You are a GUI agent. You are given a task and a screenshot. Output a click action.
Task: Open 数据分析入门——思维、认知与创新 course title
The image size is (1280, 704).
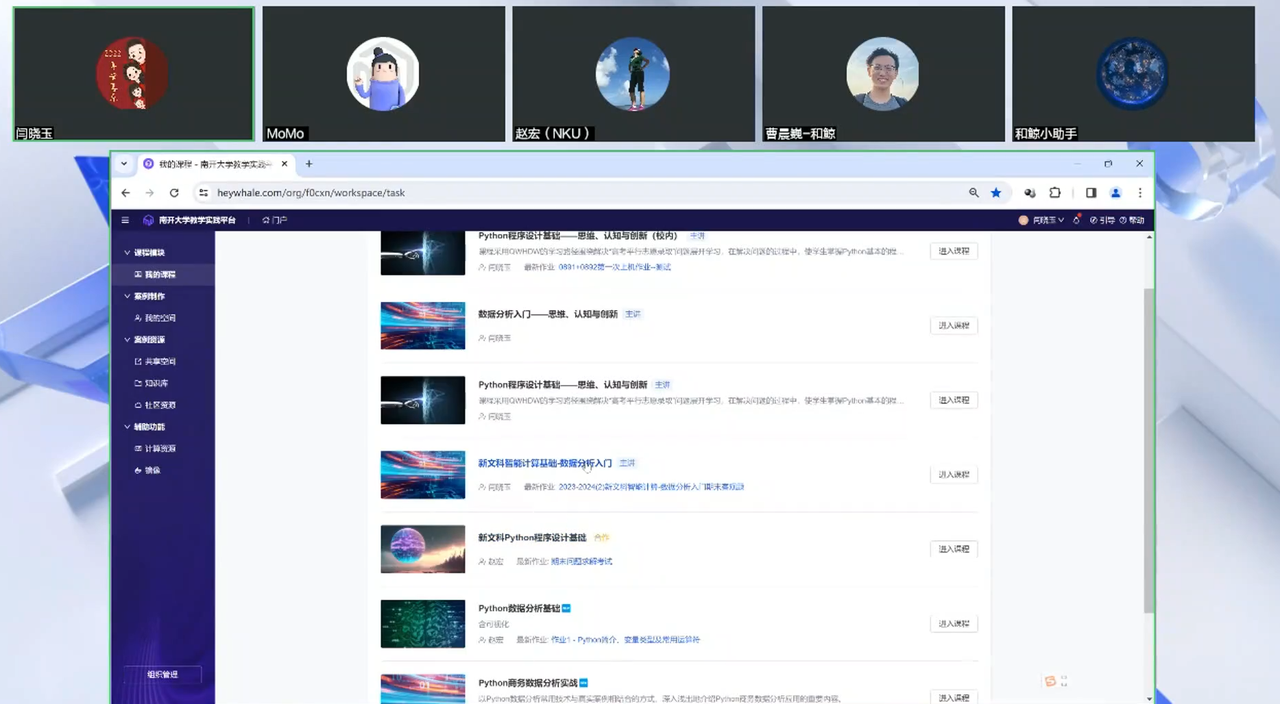click(x=548, y=314)
